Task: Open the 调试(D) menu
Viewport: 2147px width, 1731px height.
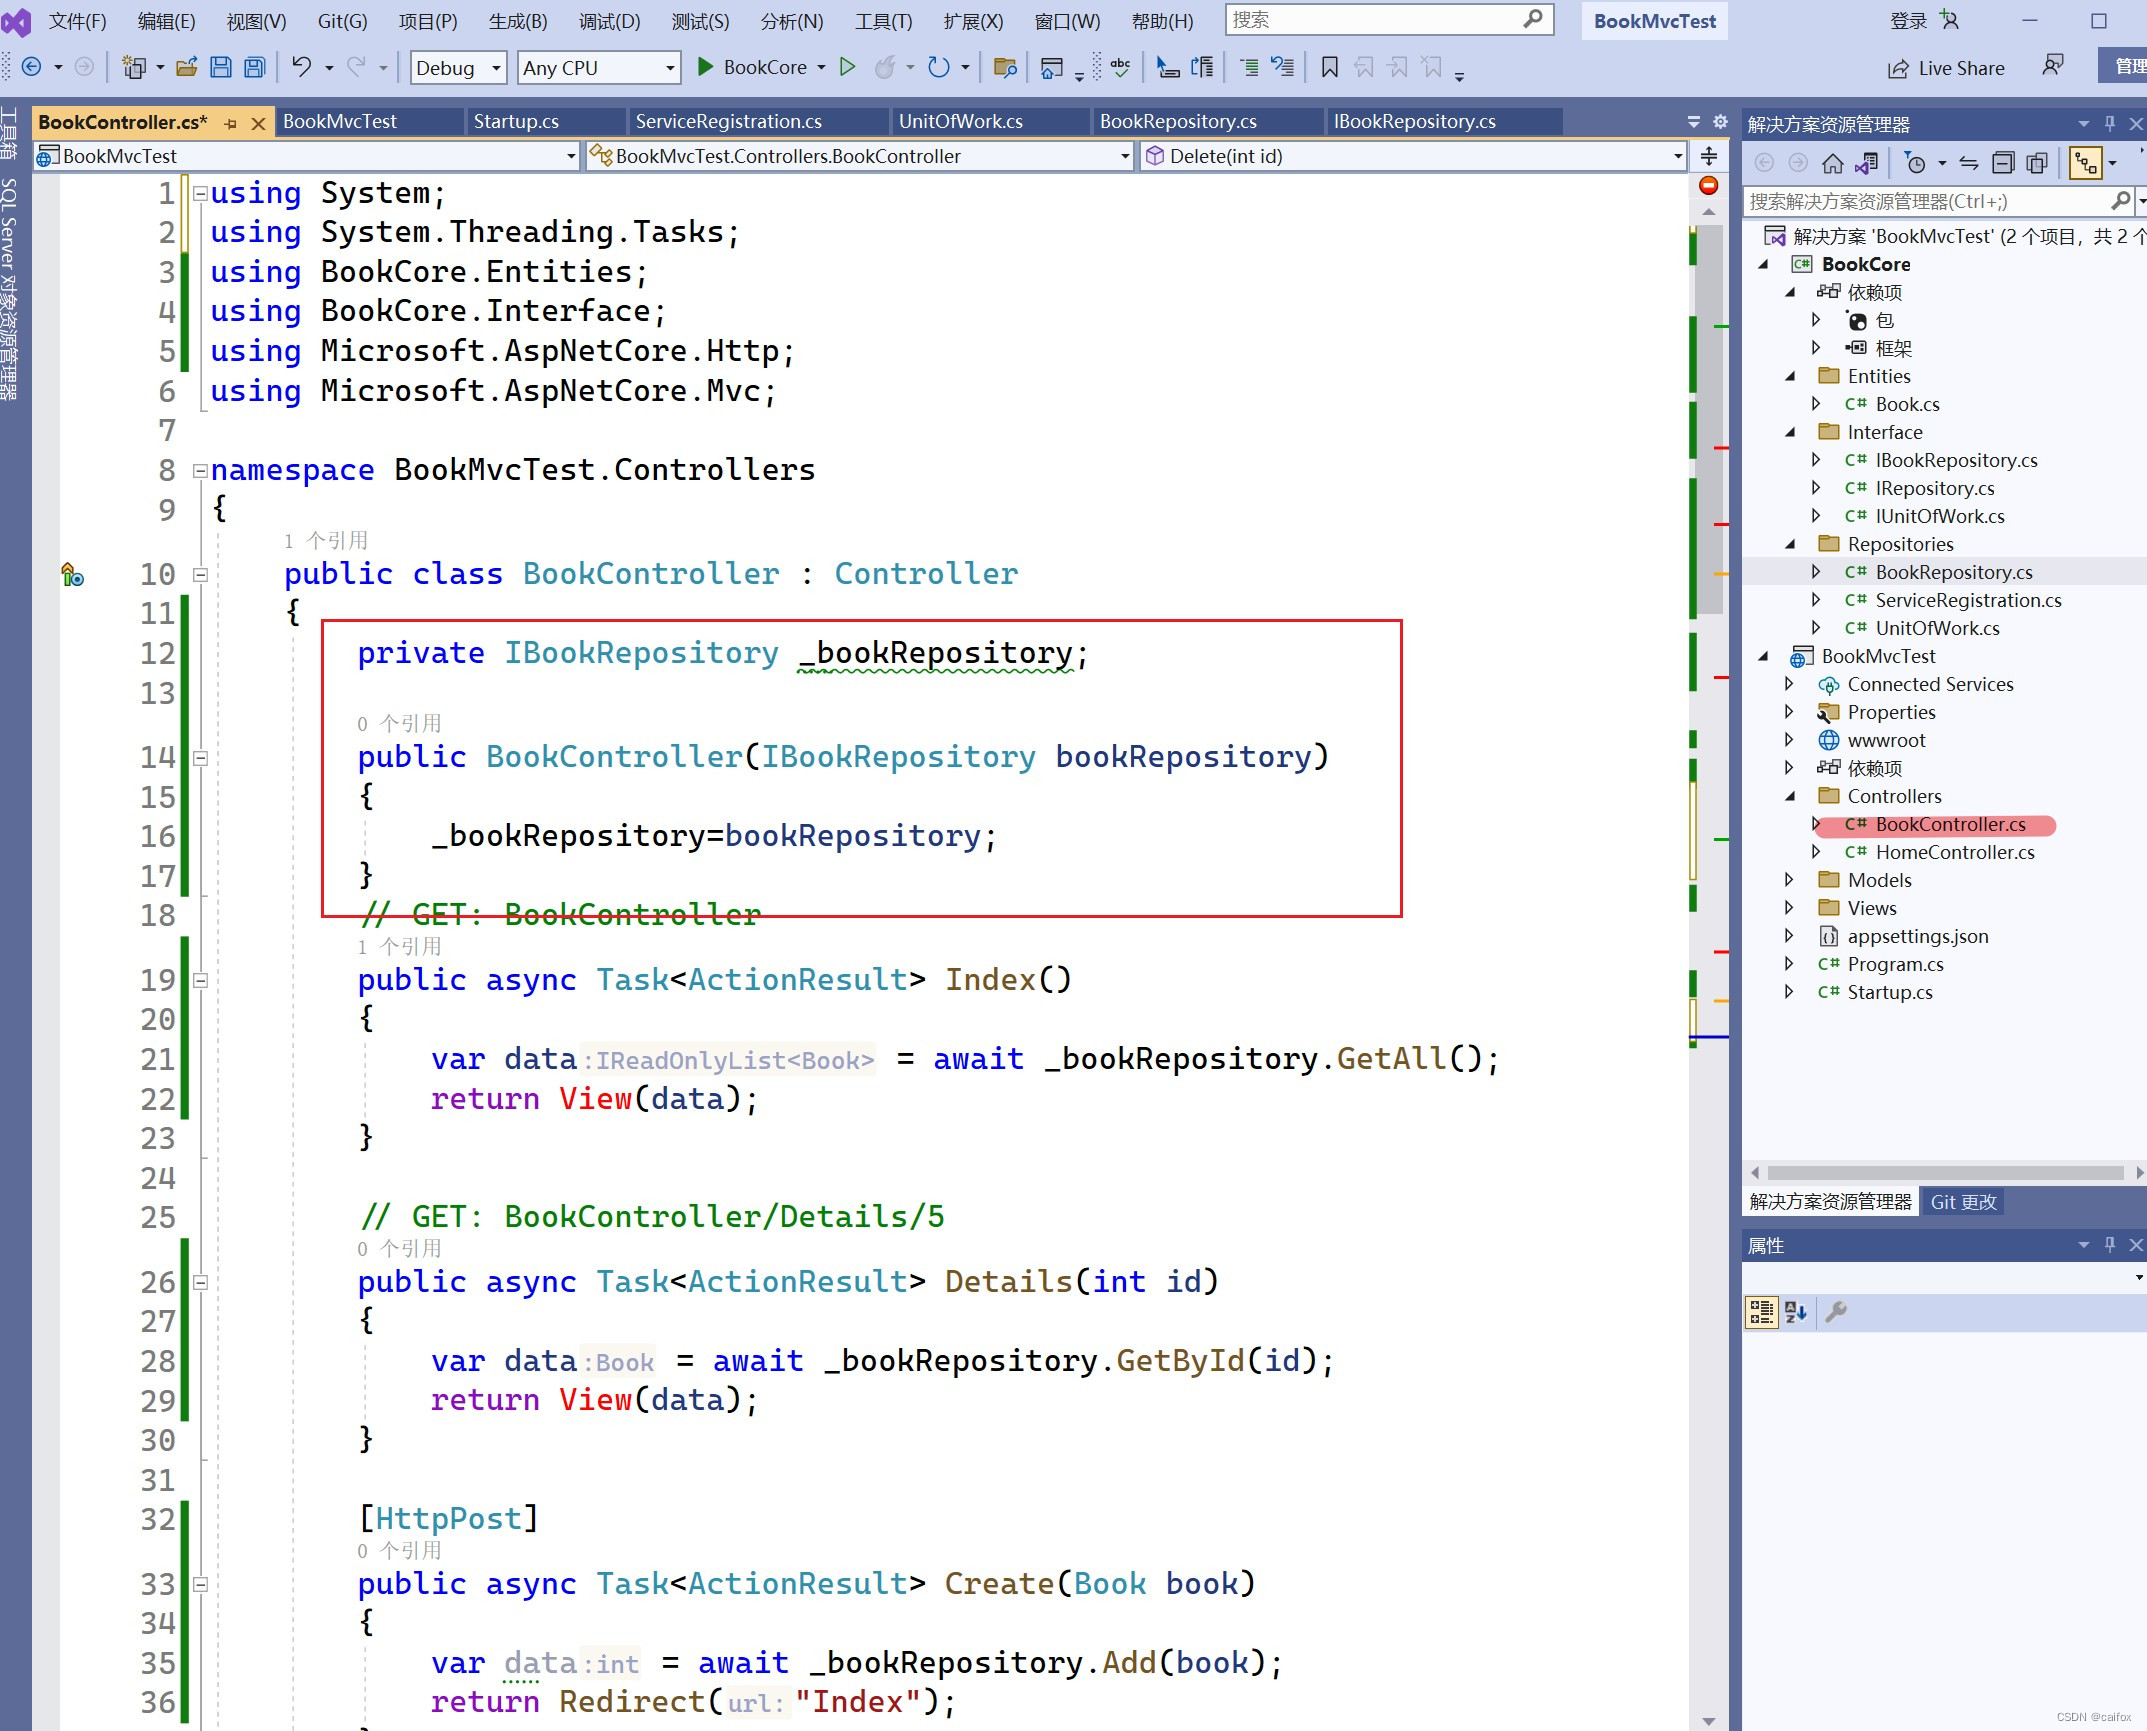Action: (x=609, y=21)
